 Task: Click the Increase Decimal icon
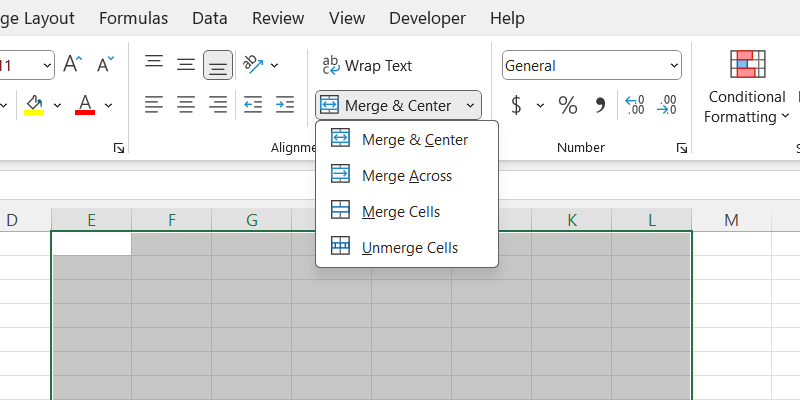tap(634, 105)
